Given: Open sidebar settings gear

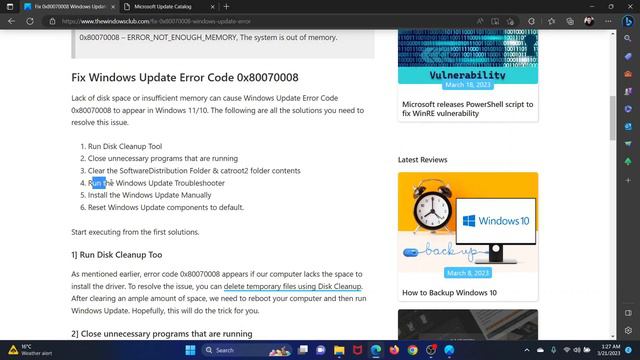Looking at the screenshot, I should pyautogui.click(x=628, y=331).
